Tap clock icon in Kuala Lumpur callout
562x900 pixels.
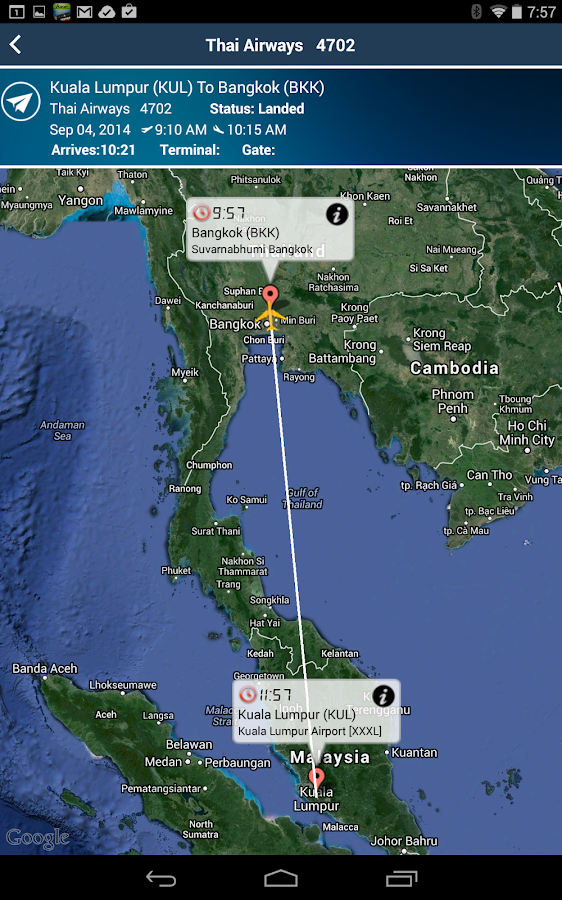247,695
